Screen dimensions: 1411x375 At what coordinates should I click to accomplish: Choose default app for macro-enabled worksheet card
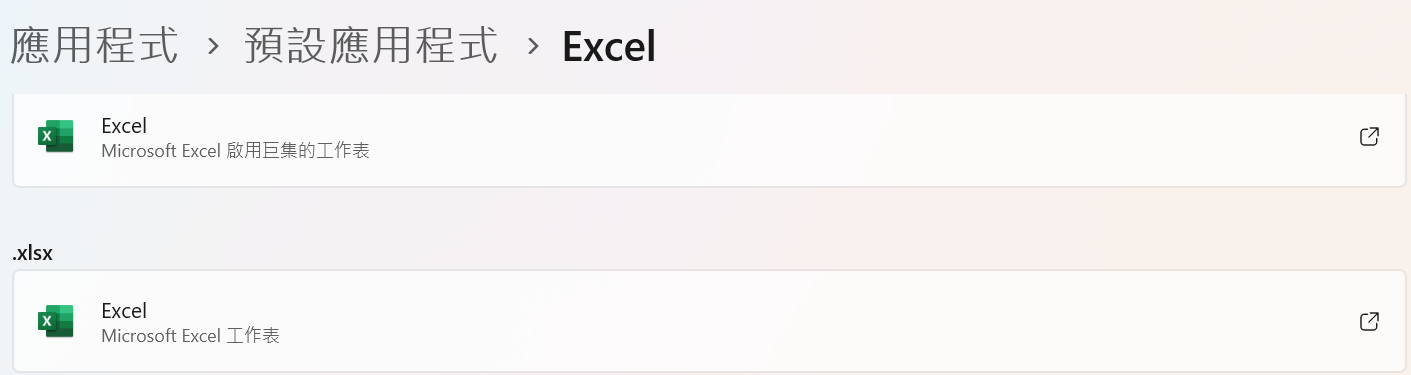(709, 138)
